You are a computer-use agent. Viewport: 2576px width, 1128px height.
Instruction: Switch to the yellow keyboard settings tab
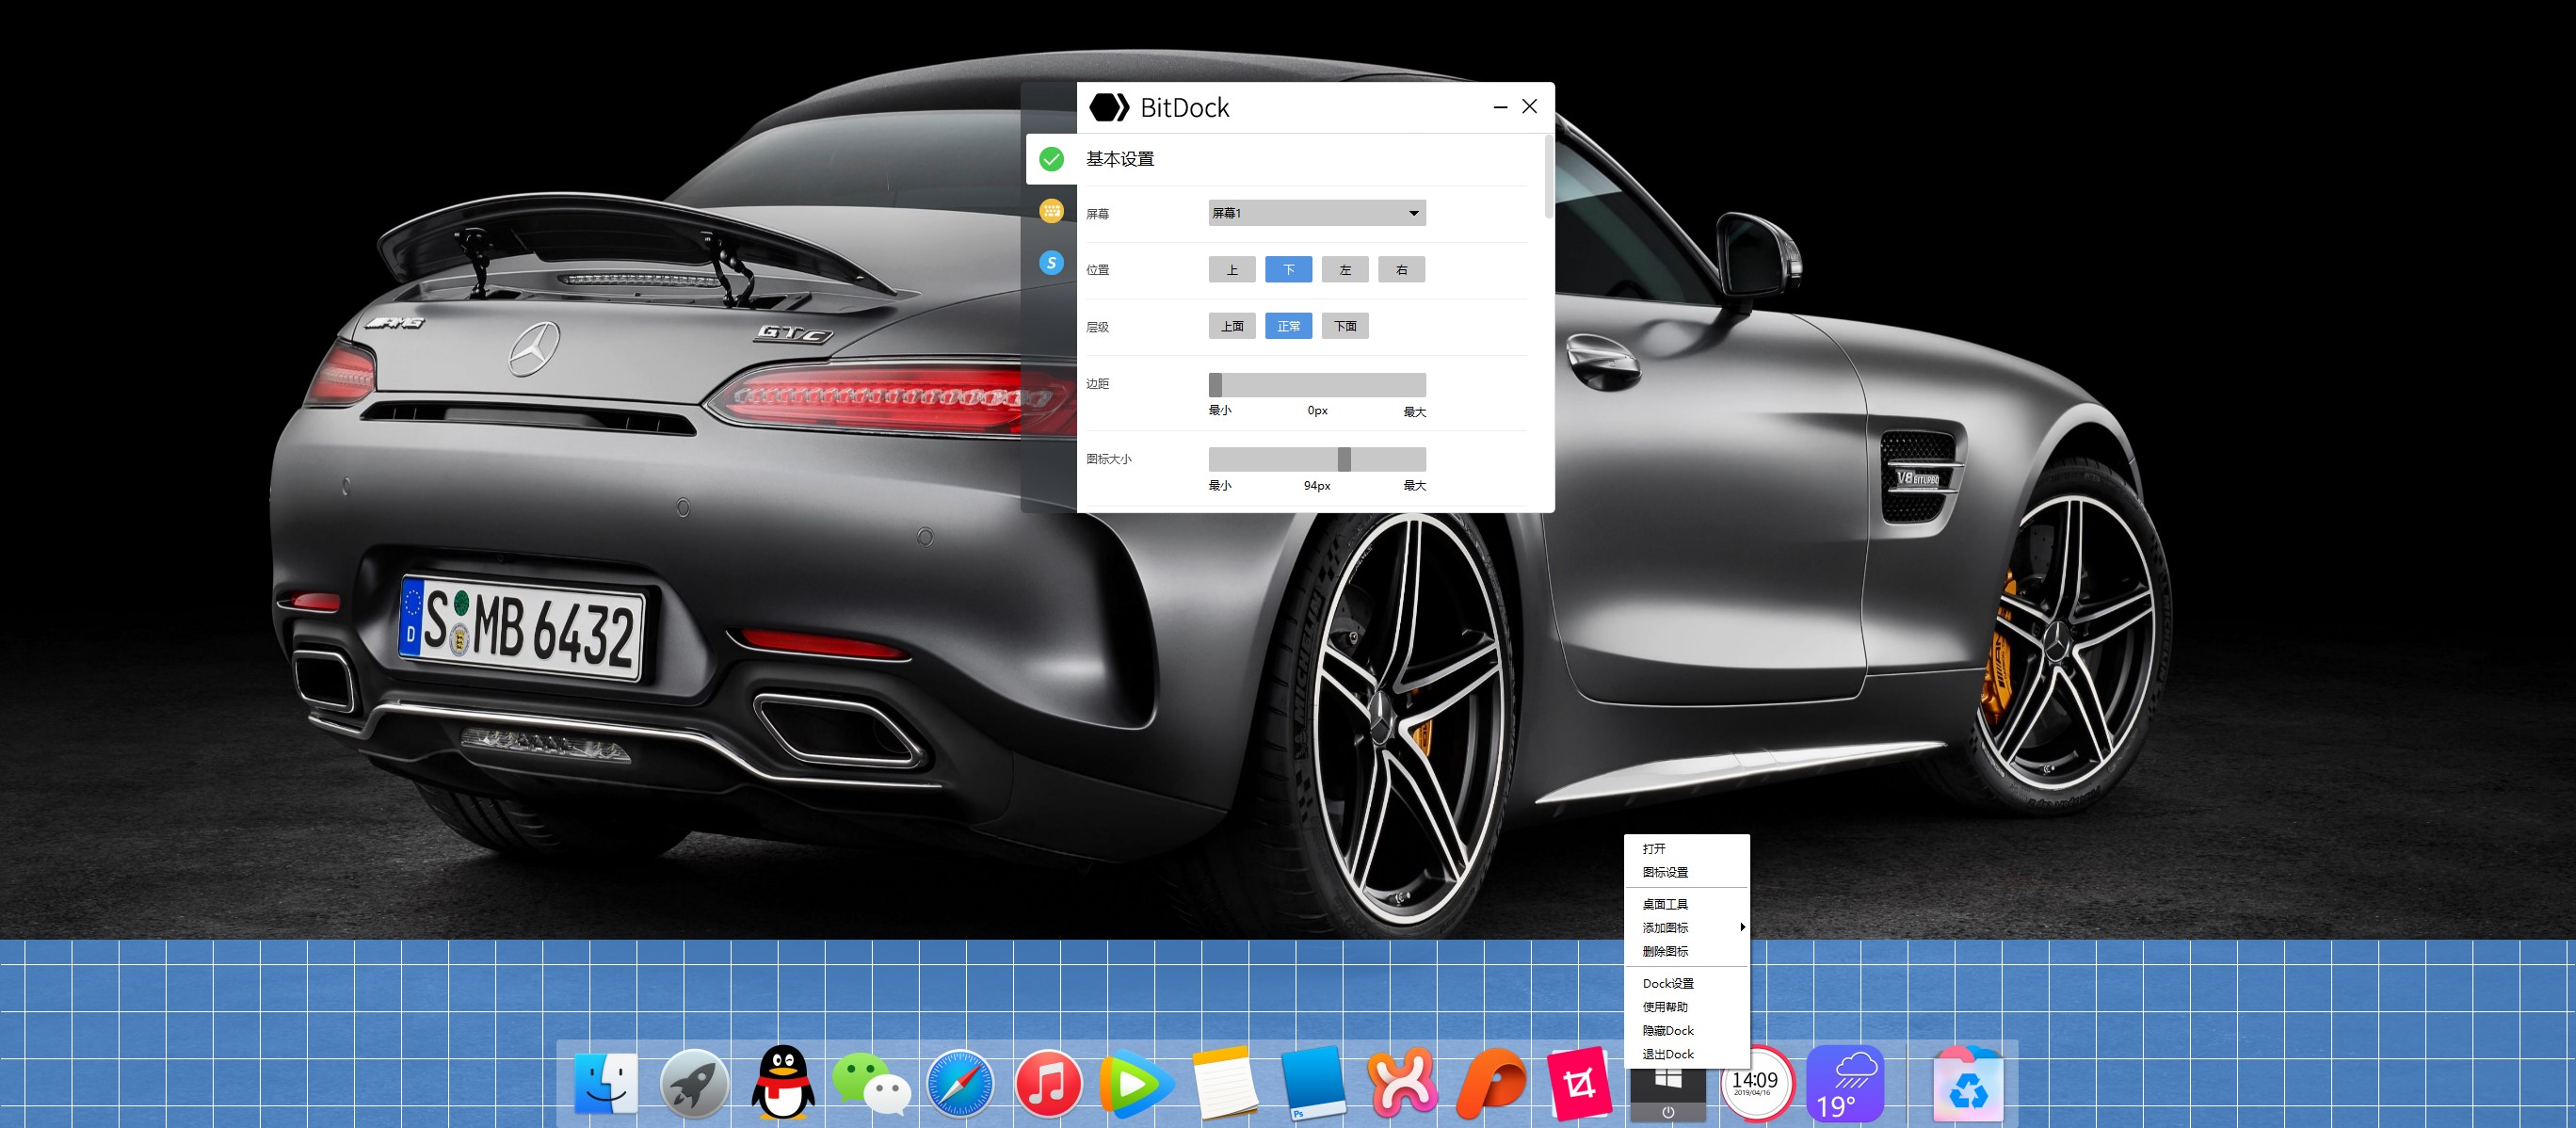pos(1051,210)
